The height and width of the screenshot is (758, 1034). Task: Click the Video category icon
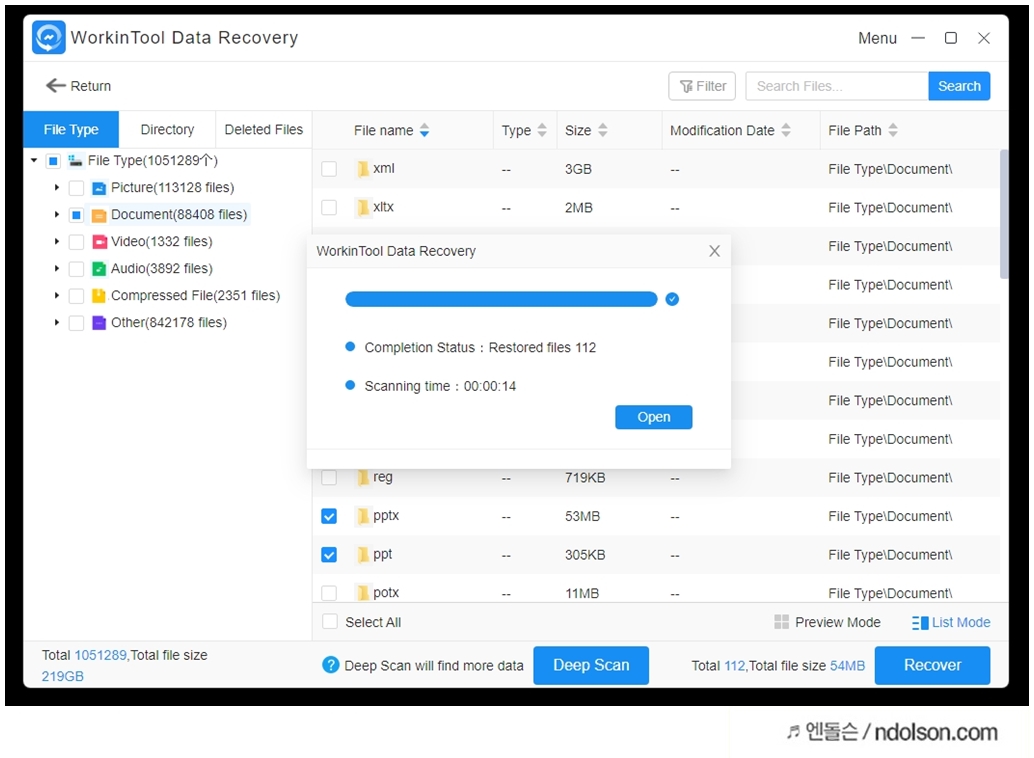coord(99,242)
